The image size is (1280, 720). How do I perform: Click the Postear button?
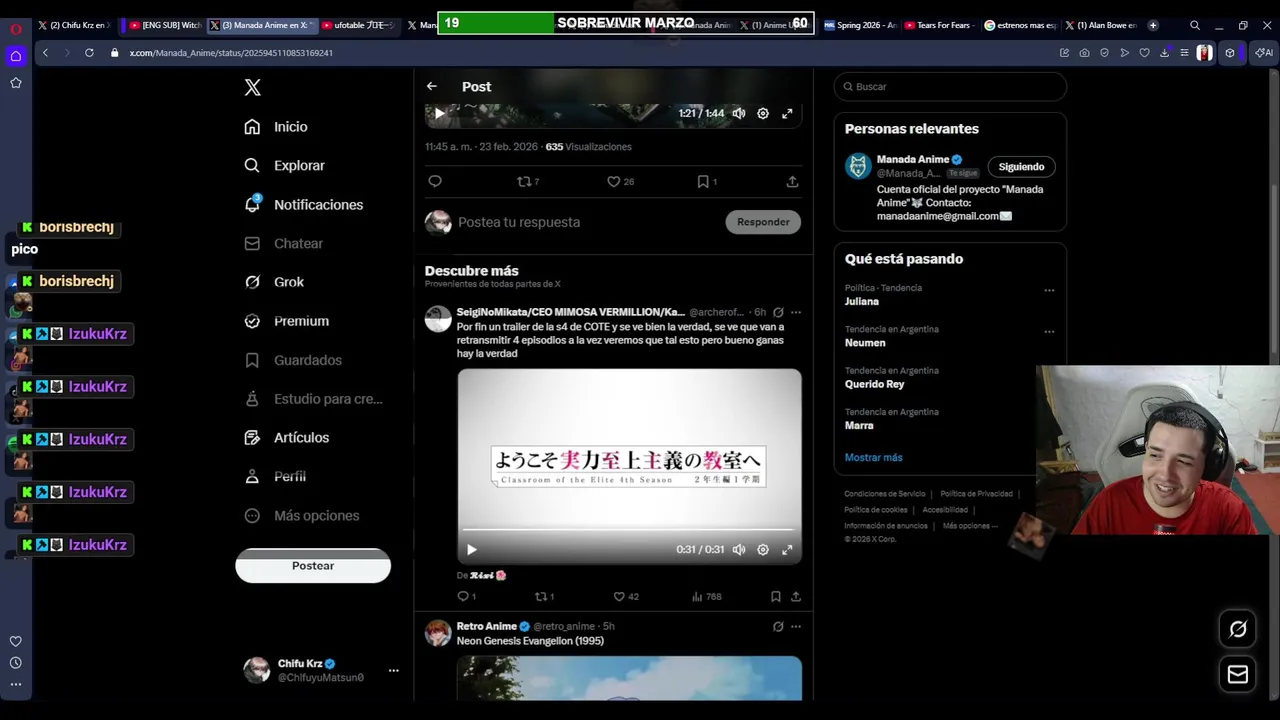[313, 566]
